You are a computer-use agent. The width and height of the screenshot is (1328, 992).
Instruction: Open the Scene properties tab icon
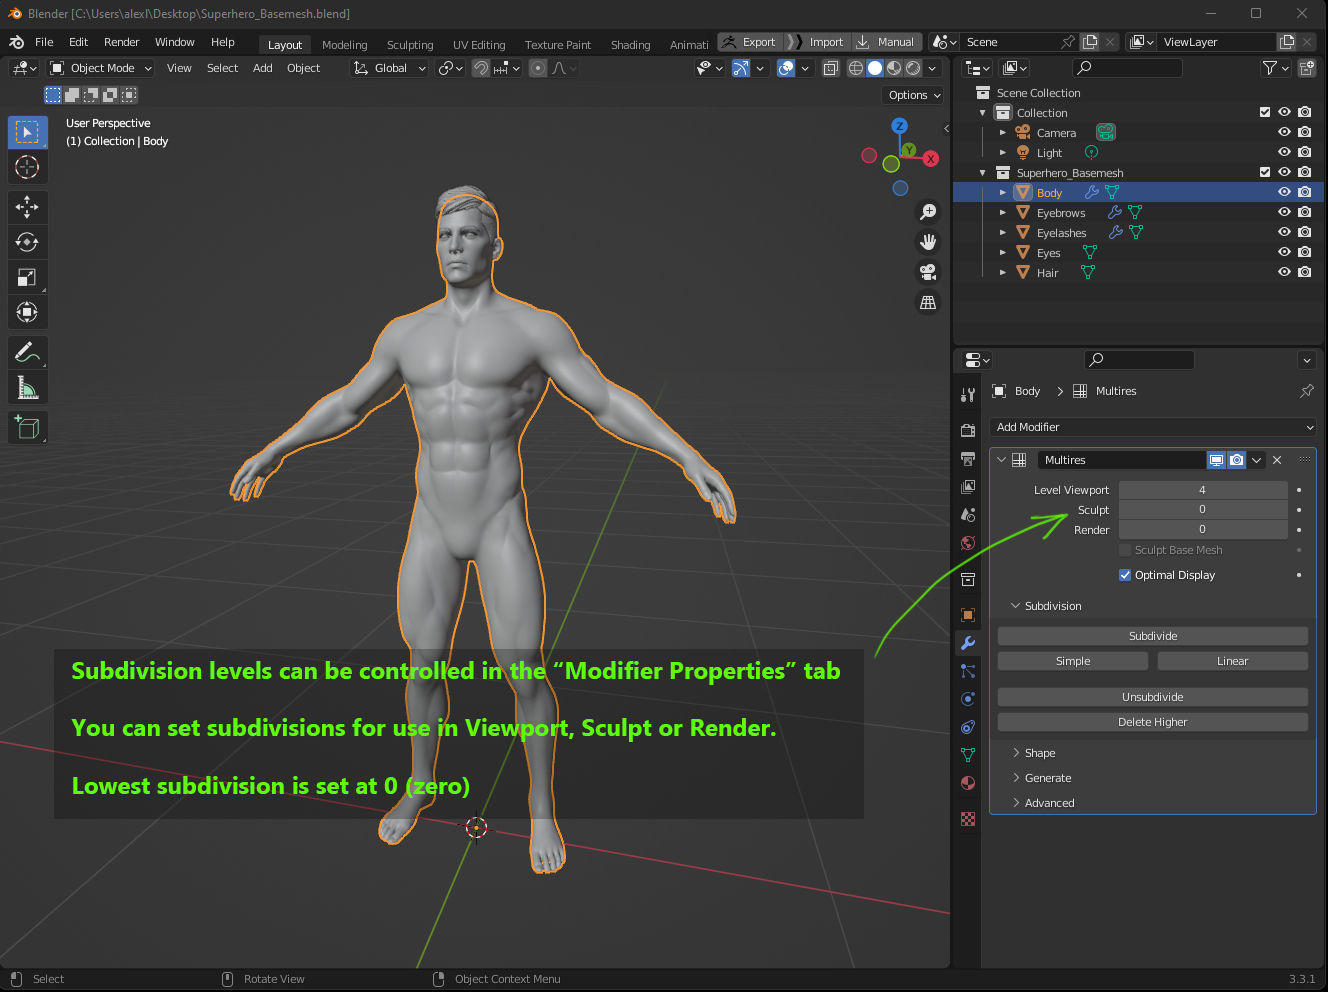click(967, 514)
